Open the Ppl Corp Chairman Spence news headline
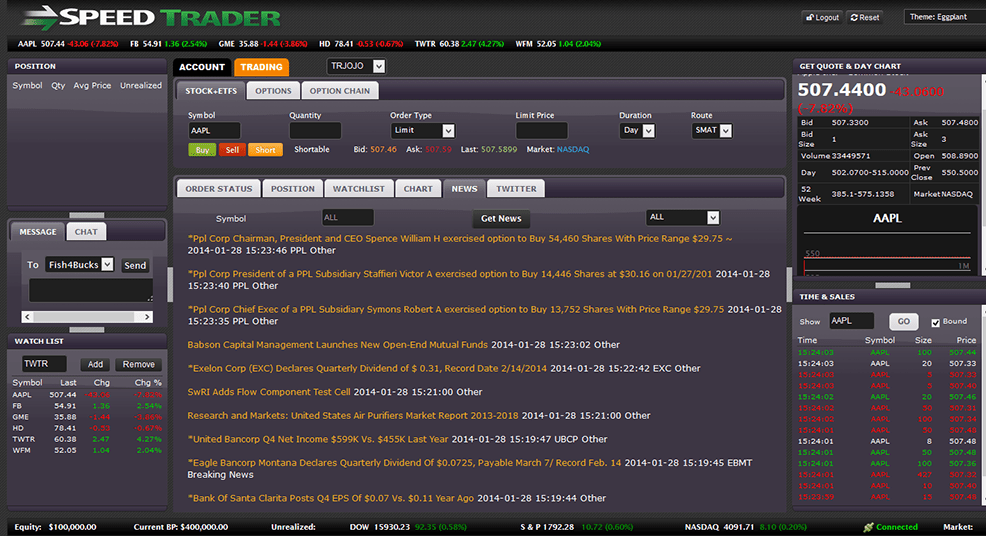 pyautogui.click(x=460, y=238)
